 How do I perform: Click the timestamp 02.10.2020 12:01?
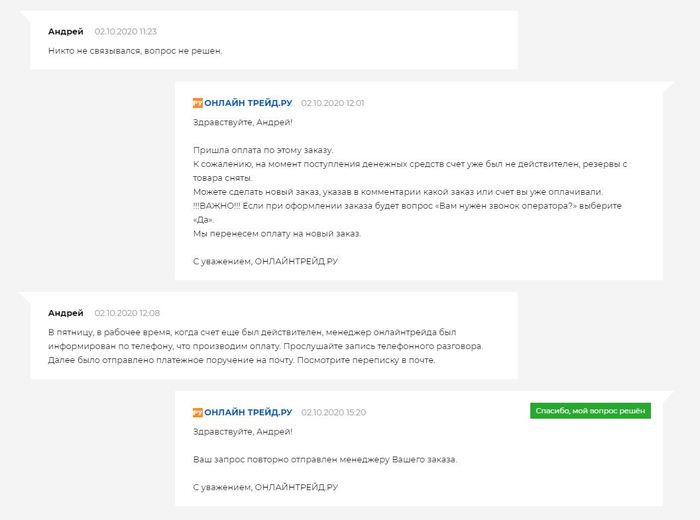[x=332, y=102]
